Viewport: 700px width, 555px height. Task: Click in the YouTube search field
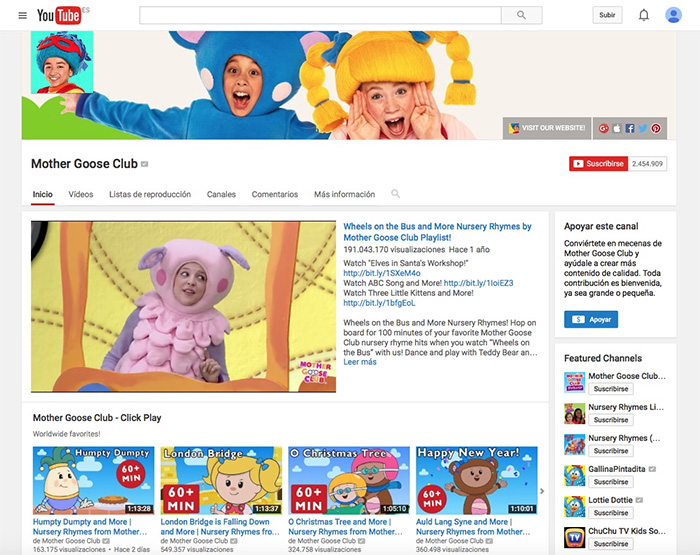coord(320,15)
